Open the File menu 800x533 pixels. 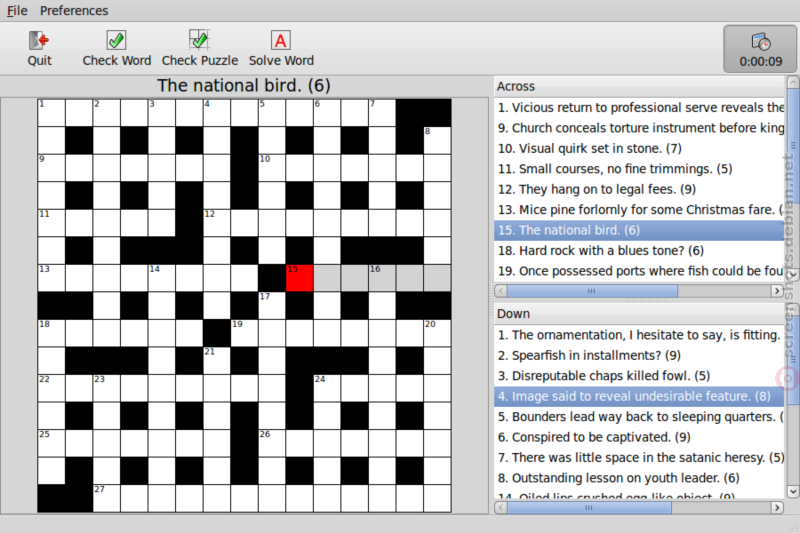point(17,11)
